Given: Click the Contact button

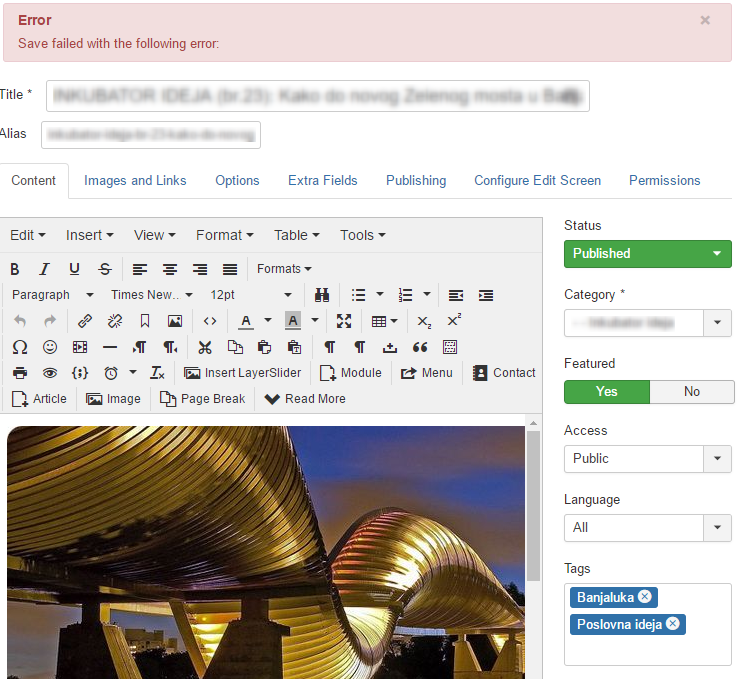Looking at the screenshot, I should pos(504,373).
